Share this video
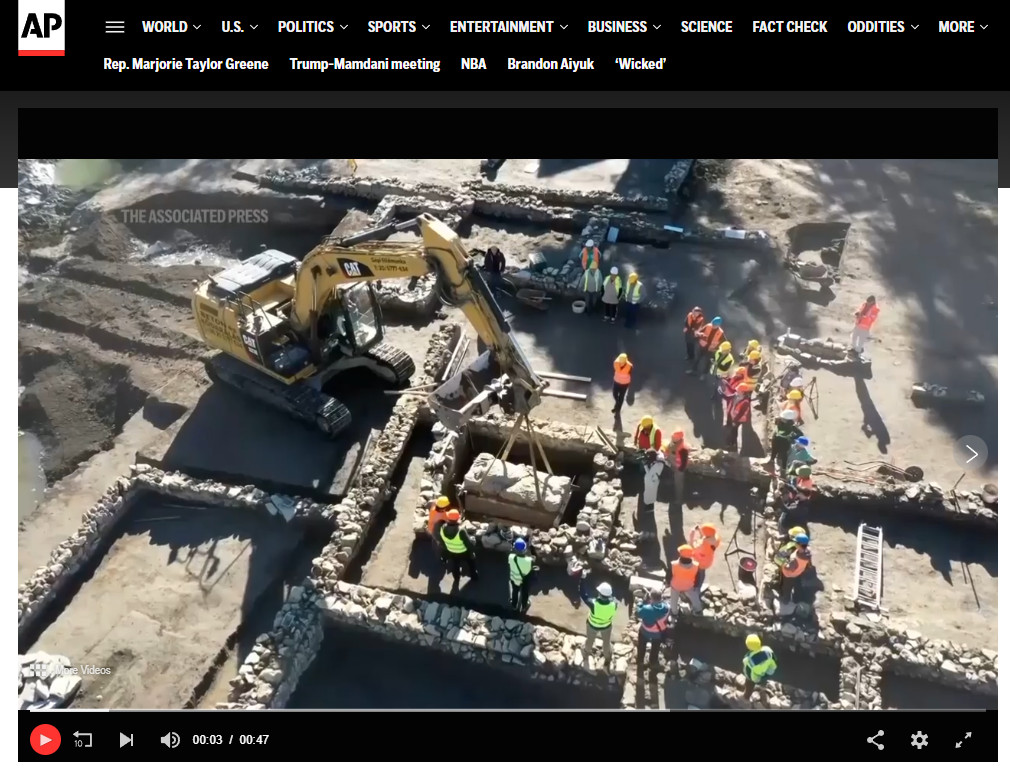 875,740
